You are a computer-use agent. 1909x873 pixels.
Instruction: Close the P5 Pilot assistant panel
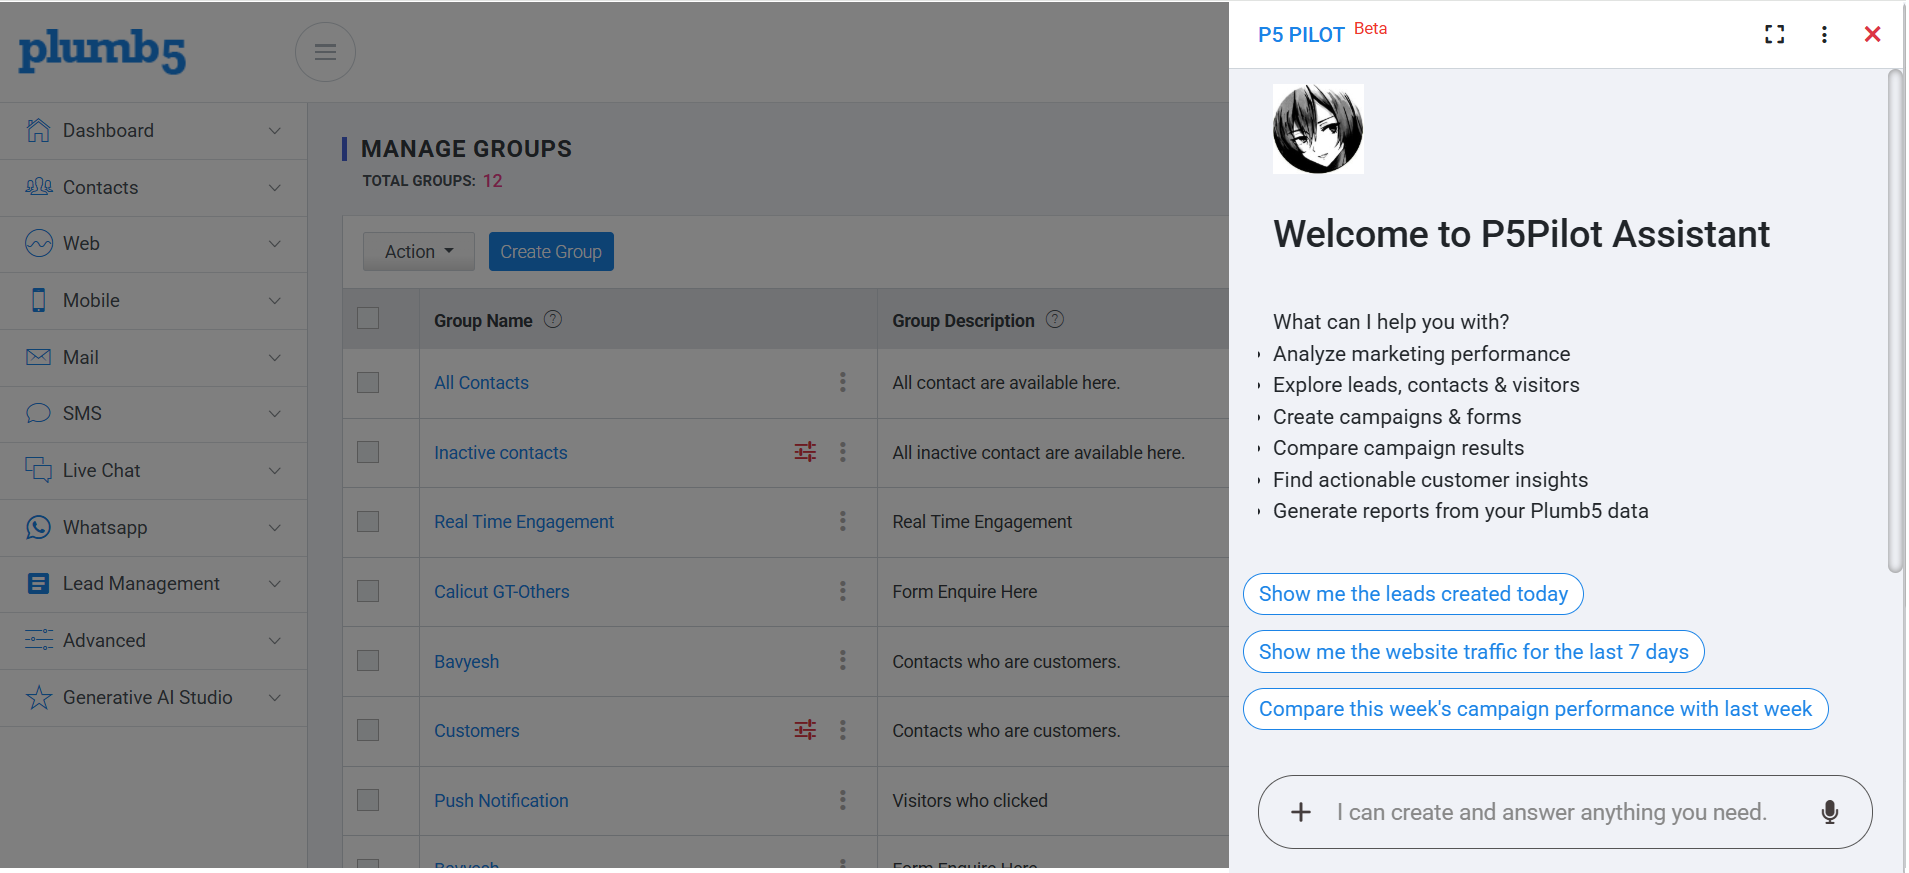[x=1873, y=35]
